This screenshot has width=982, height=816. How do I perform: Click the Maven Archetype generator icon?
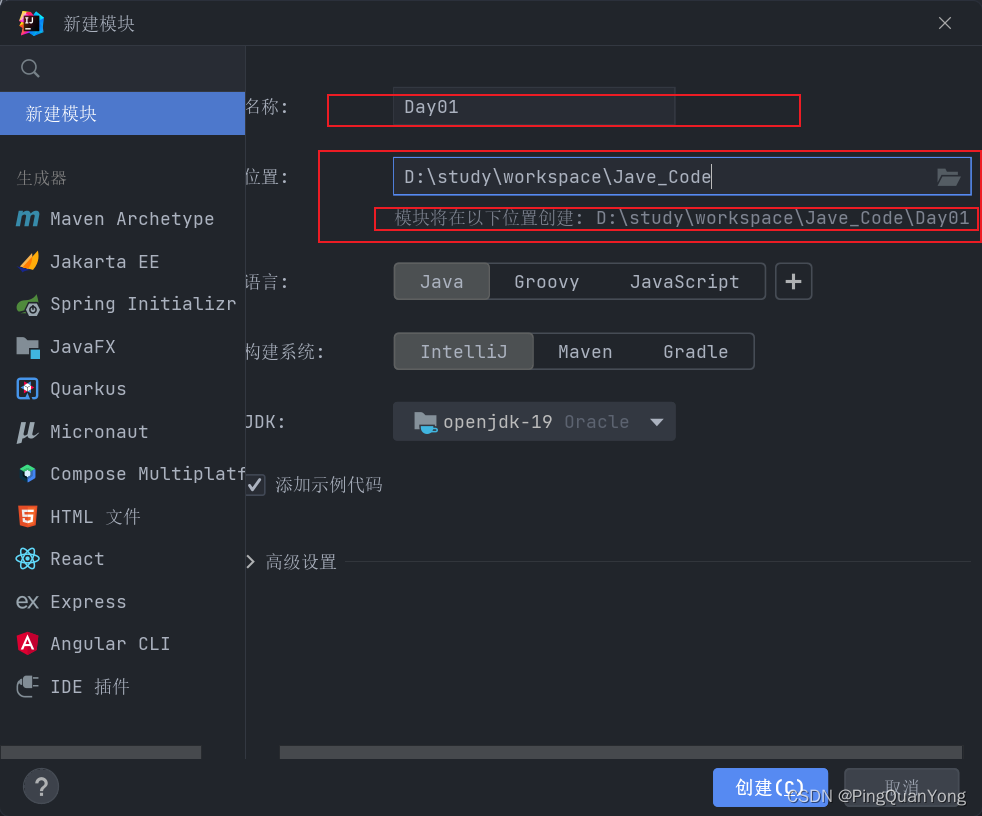tap(28, 219)
